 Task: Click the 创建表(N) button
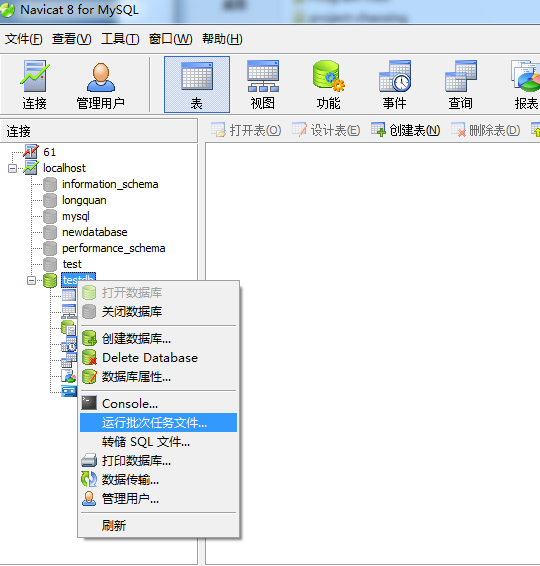coord(406,130)
